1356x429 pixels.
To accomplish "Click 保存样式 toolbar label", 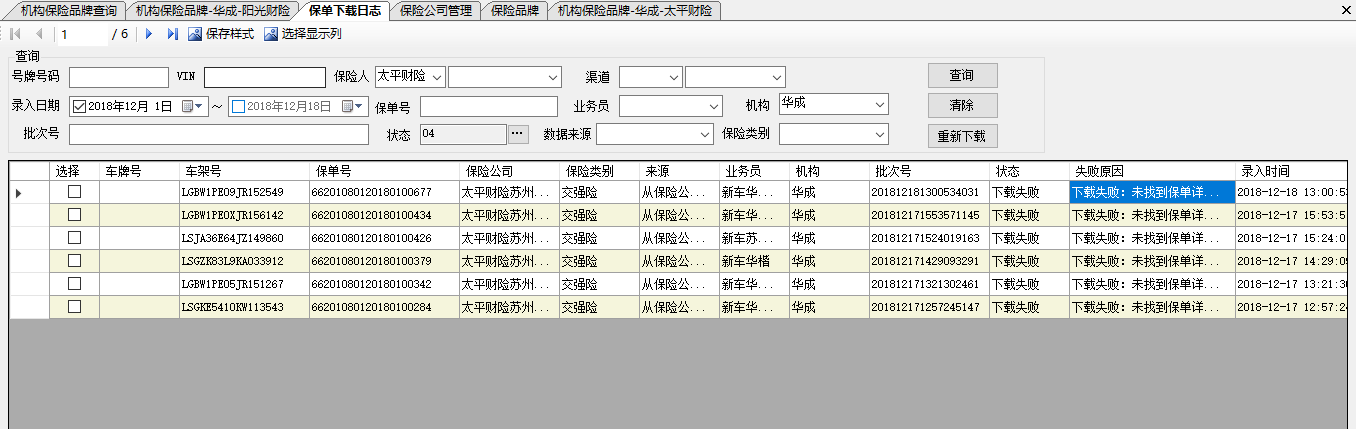I will pyautogui.click(x=230, y=34).
